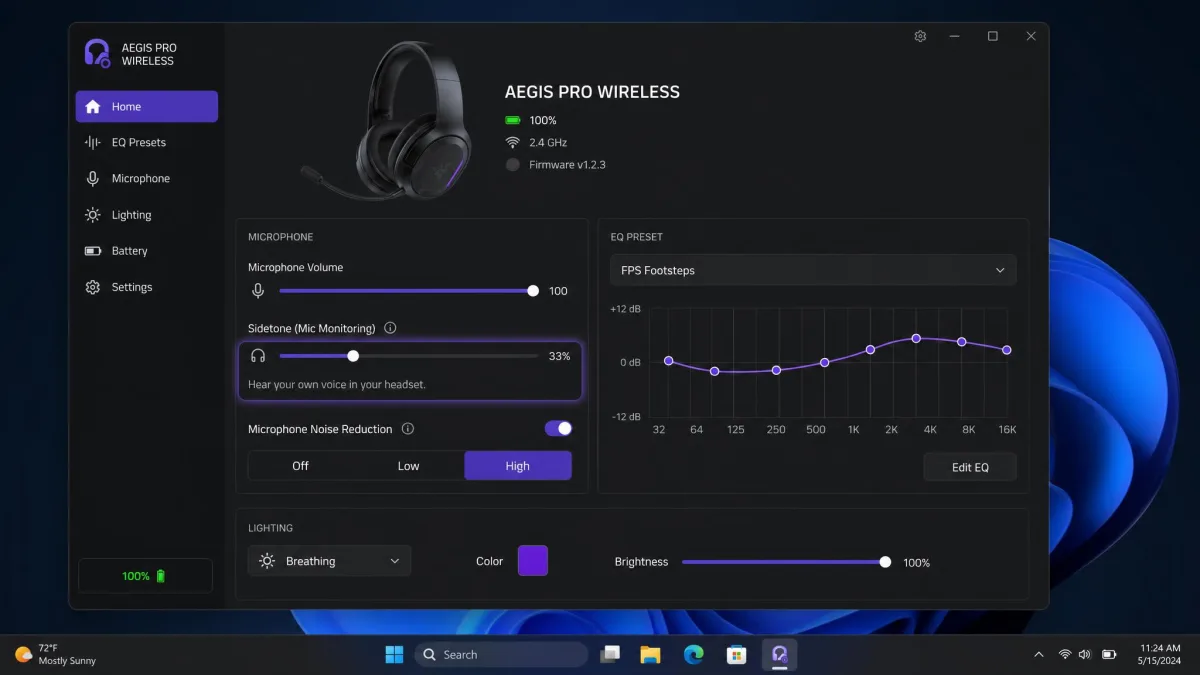Click the 2.4 GHz connection text

548,143
